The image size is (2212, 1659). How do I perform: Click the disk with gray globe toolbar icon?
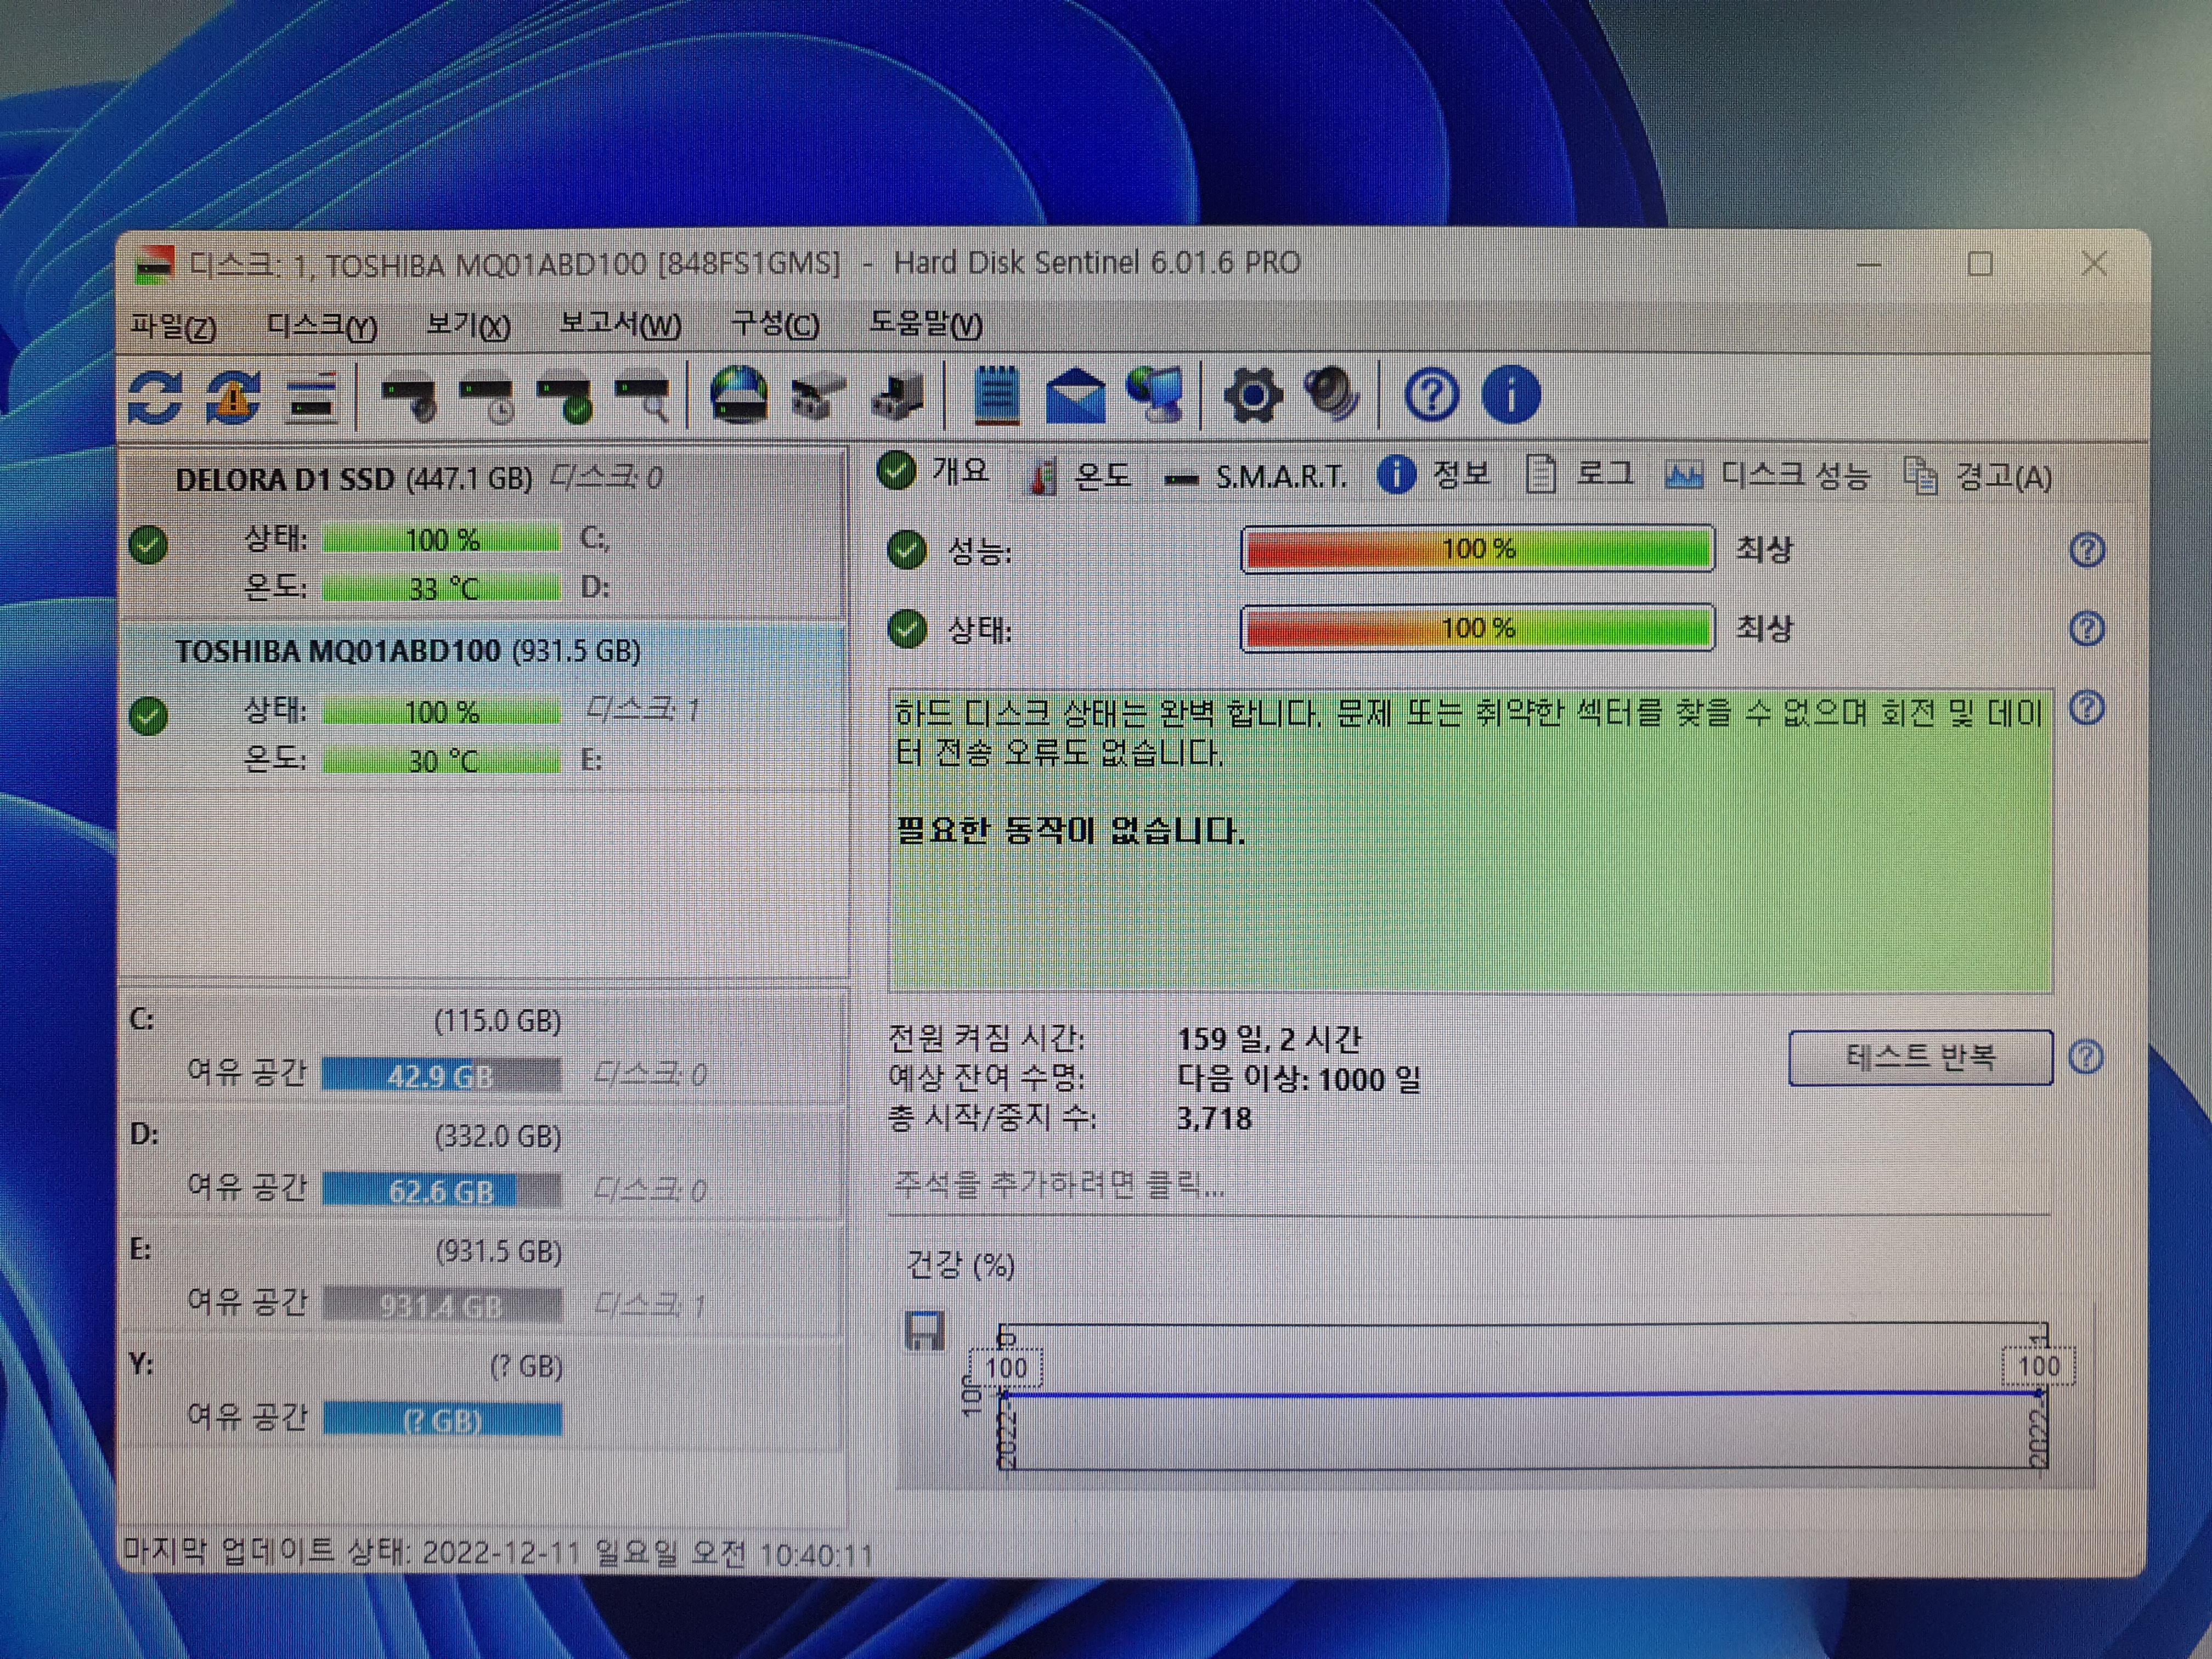pyautogui.click(x=410, y=399)
